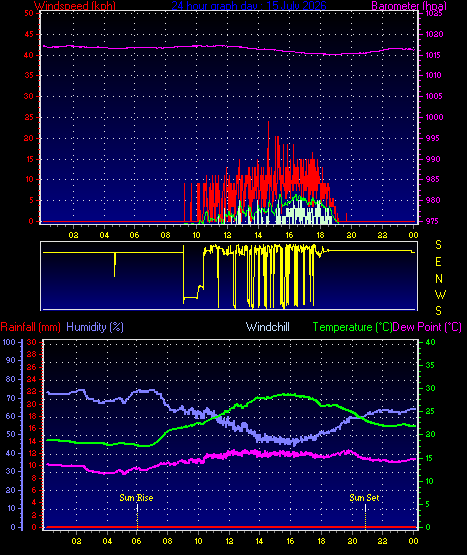Screen dimensions: 467x555
Task: Click the barometer axis value 1010
Action: [434, 75]
